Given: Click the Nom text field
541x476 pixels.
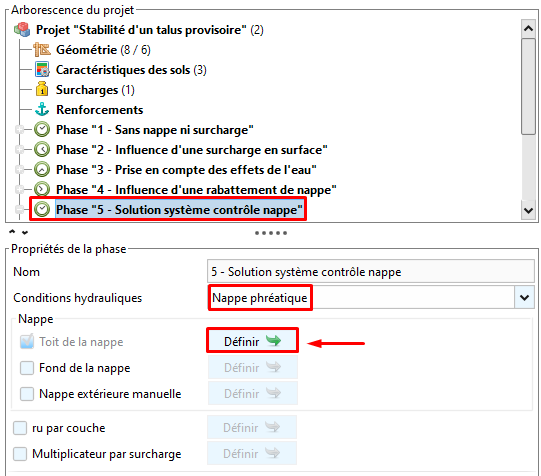Looking at the screenshot, I should (x=371, y=272).
